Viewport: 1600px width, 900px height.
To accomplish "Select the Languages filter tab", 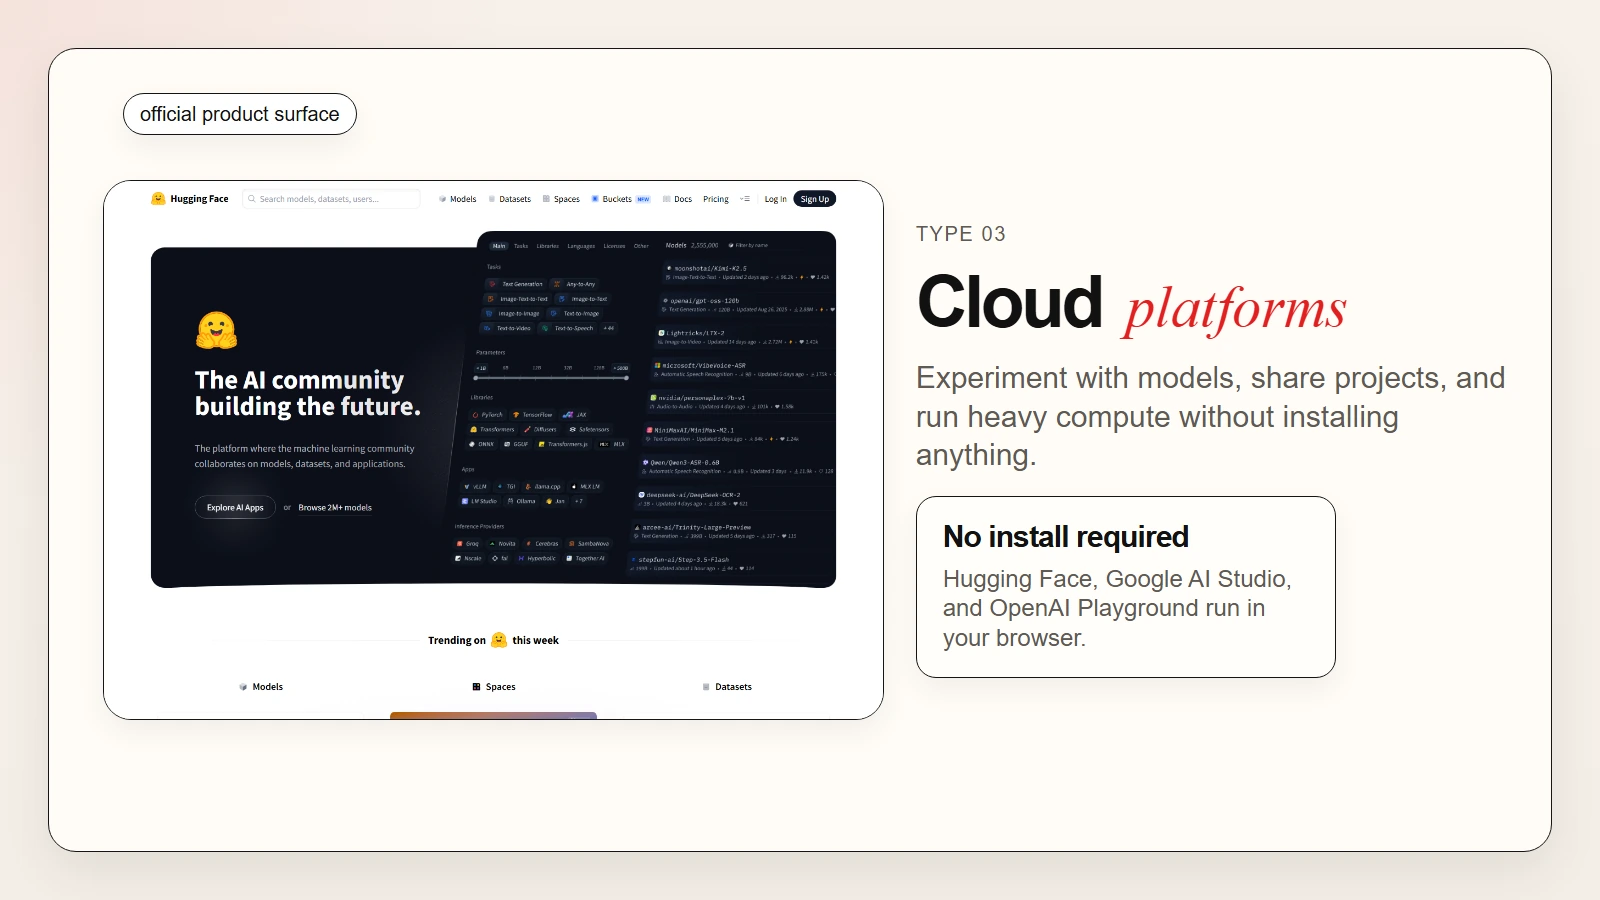I will [x=581, y=245].
